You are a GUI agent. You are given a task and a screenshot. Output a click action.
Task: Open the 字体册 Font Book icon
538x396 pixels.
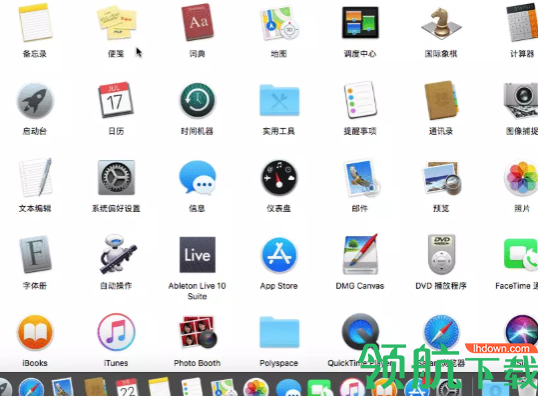click(x=35, y=255)
